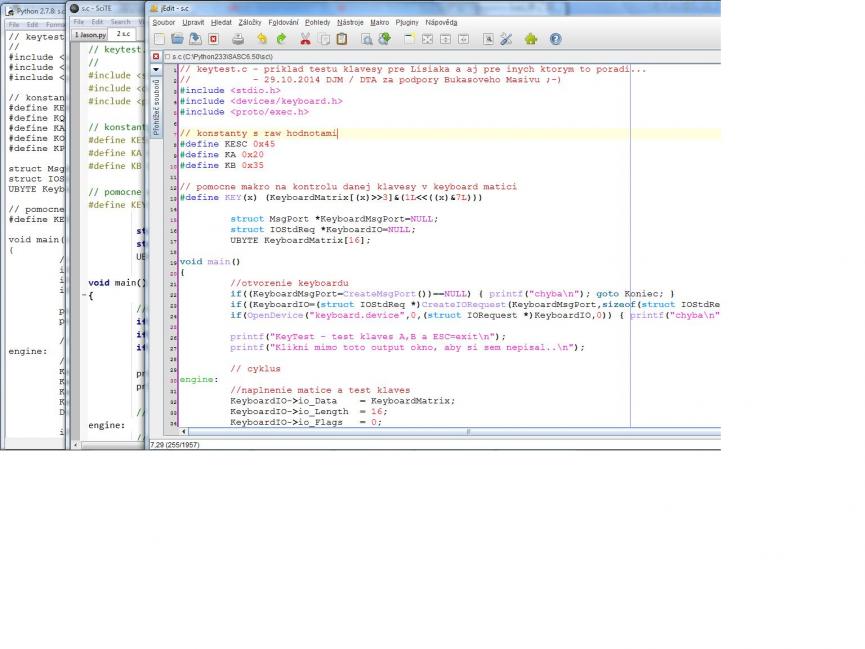Close the buffer with red X toolbar icon
This screenshot has width=865, height=649.
[213, 39]
